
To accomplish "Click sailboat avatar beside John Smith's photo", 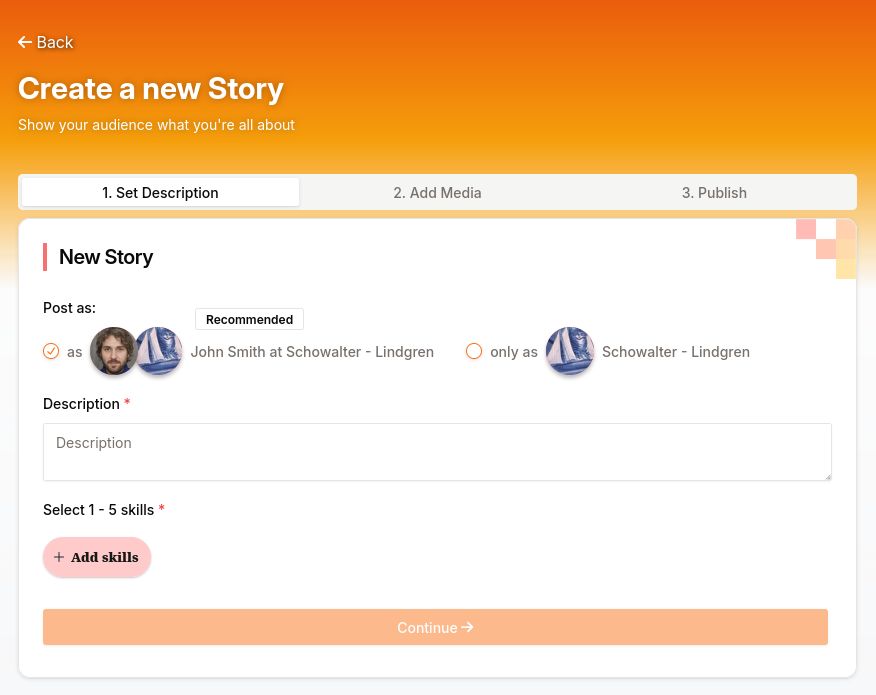I will [x=160, y=352].
